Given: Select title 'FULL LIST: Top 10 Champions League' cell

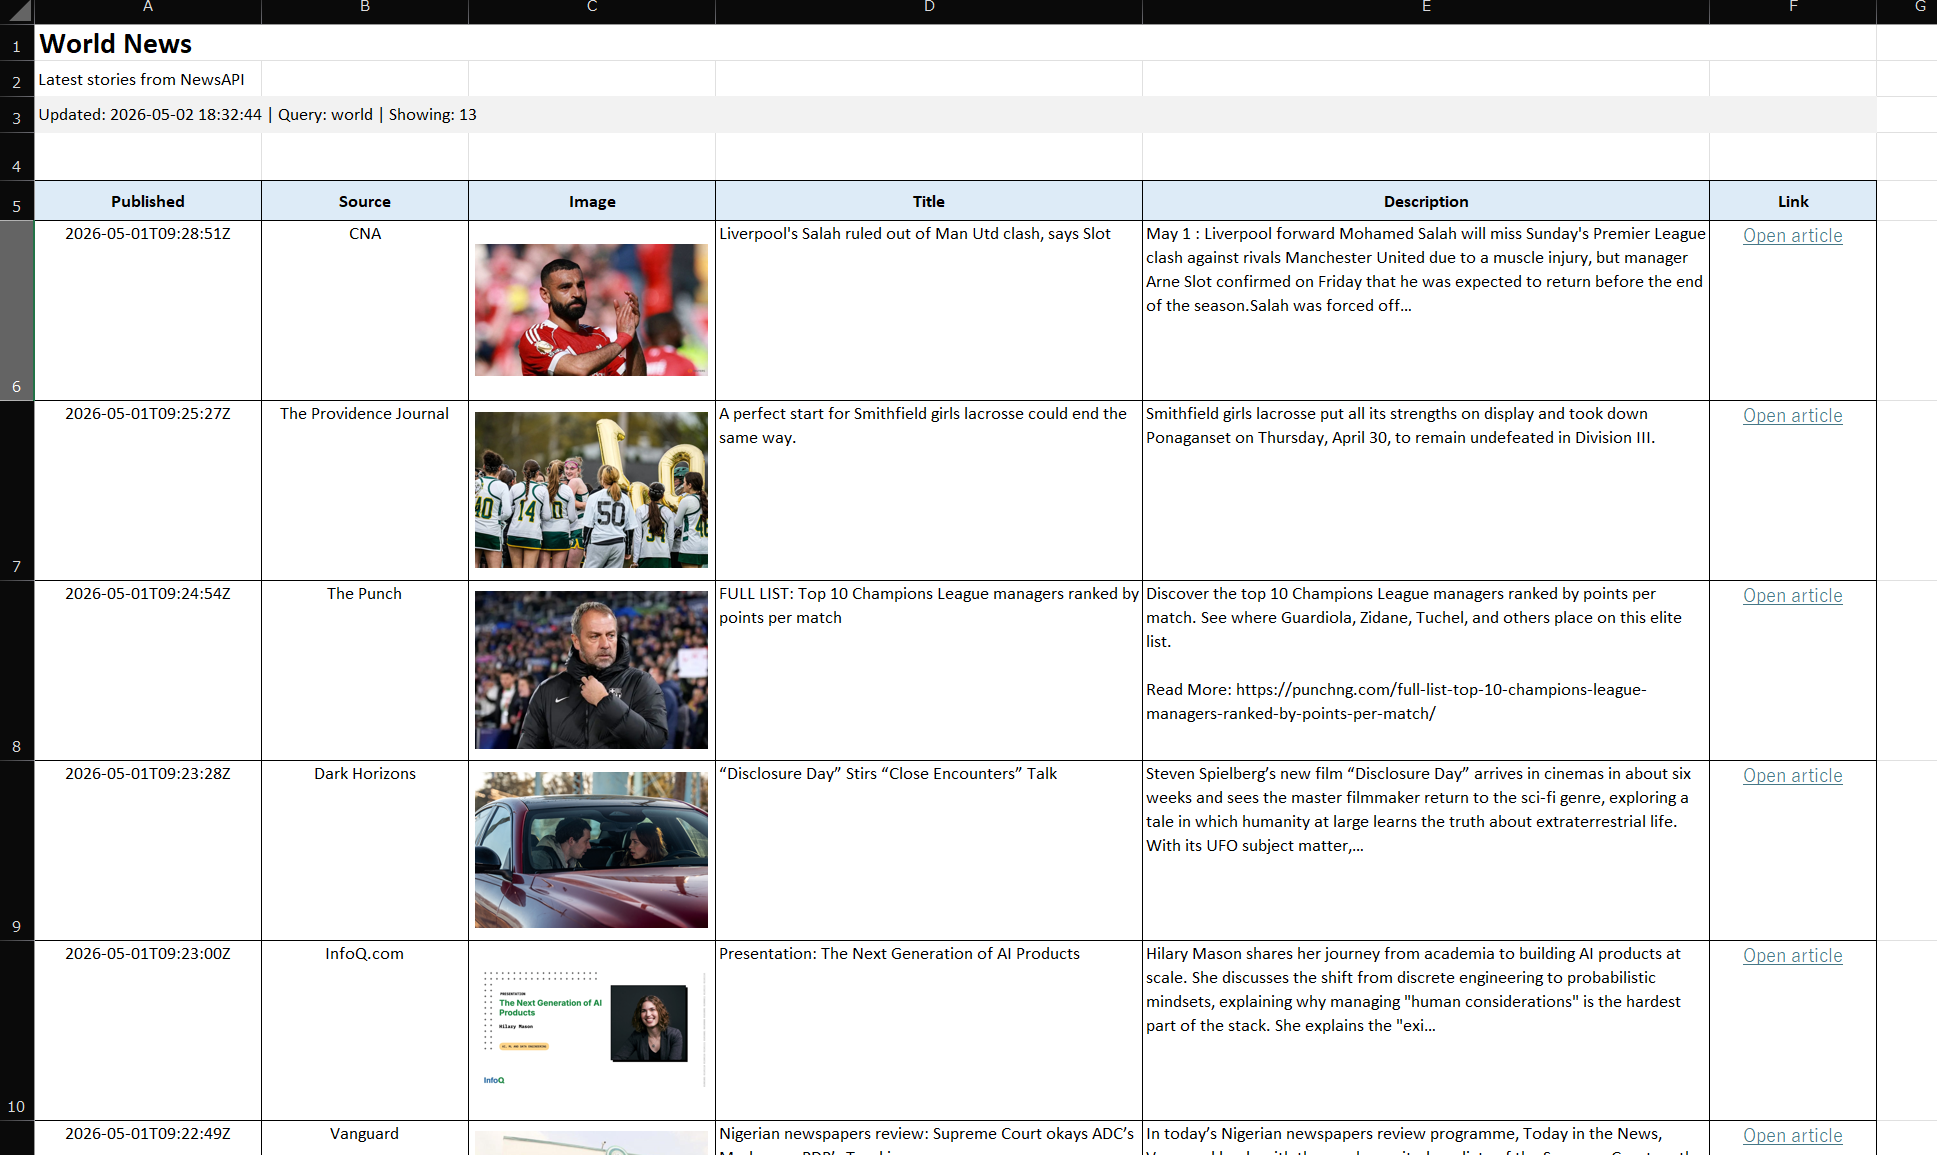Looking at the screenshot, I should (929, 671).
